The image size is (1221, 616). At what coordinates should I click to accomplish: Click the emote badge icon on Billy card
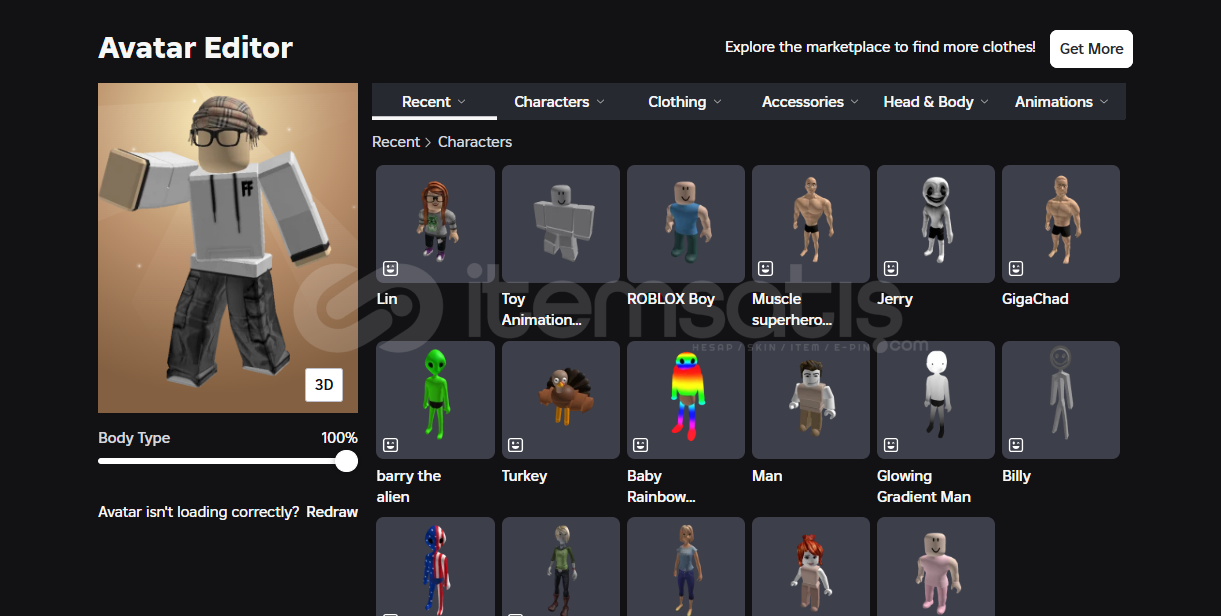[x=1016, y=444]
